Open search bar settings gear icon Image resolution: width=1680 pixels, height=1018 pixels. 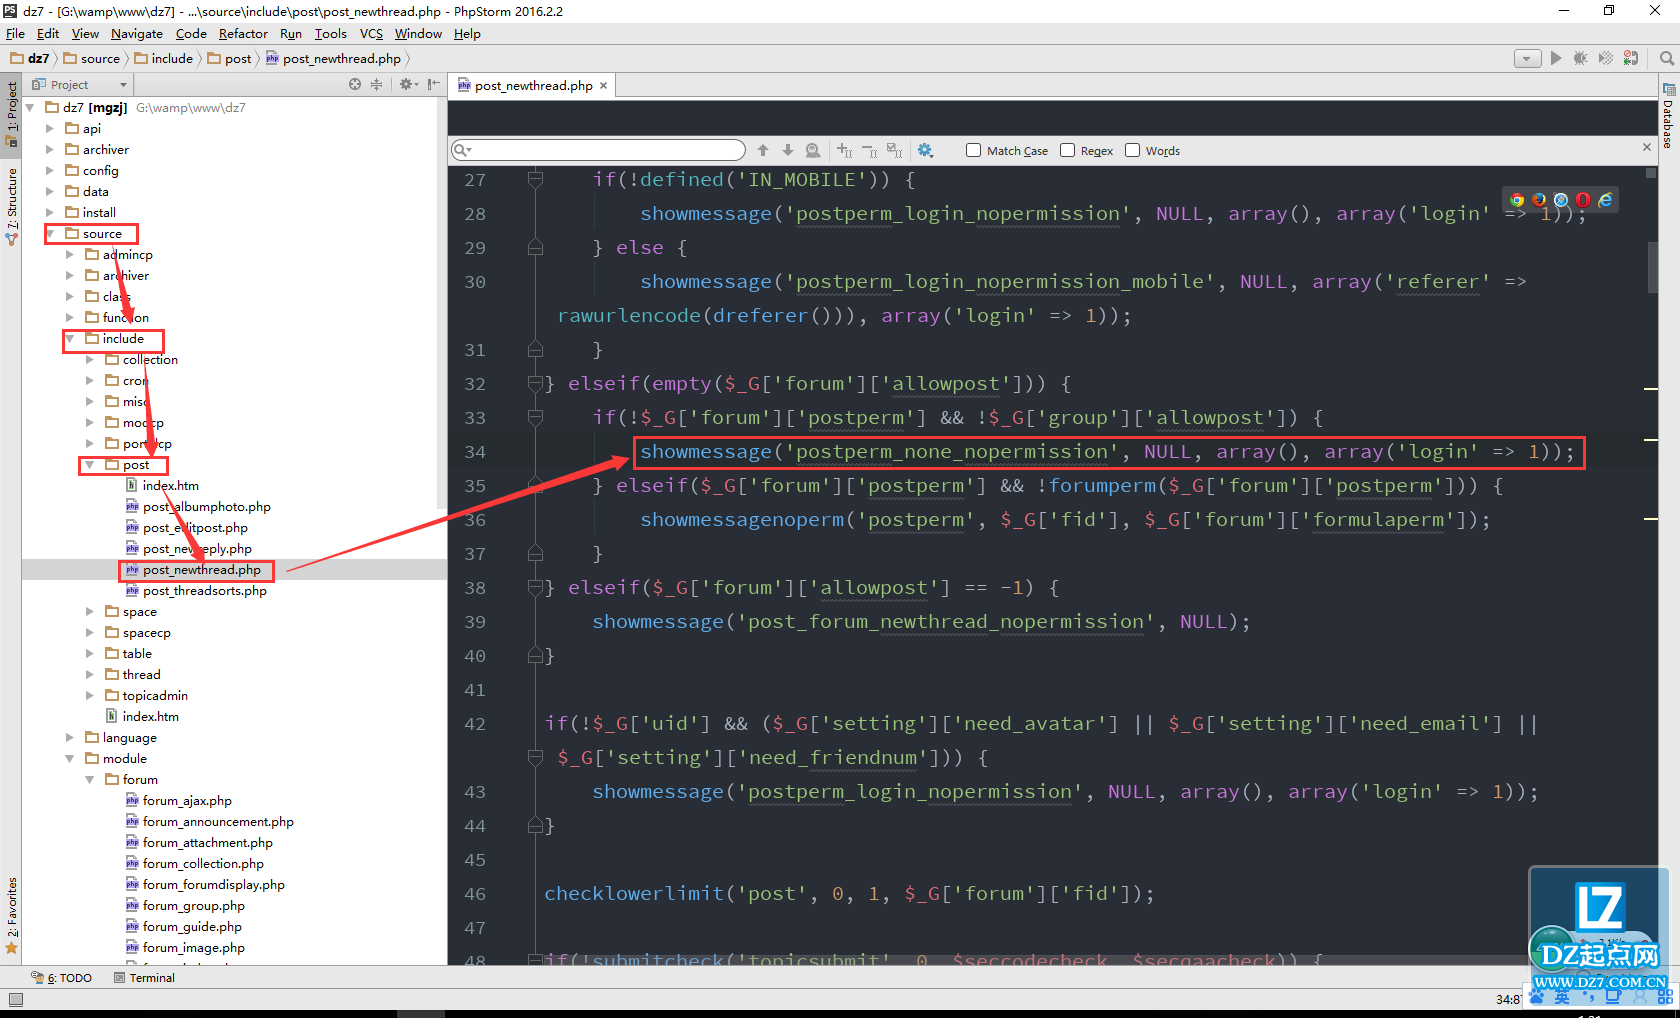(925, 150)
